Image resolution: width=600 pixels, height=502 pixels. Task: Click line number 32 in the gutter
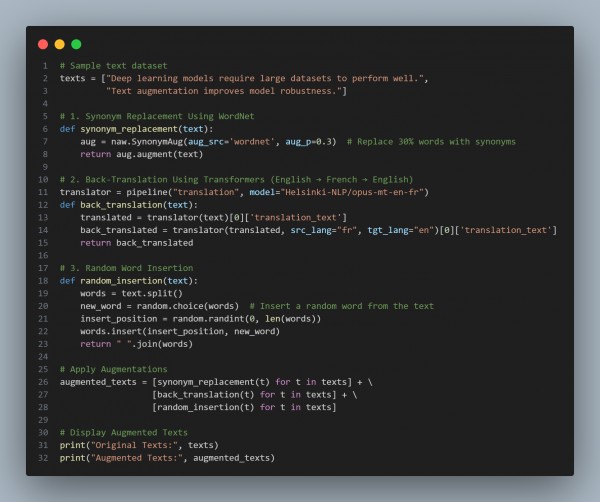point(43,458)
